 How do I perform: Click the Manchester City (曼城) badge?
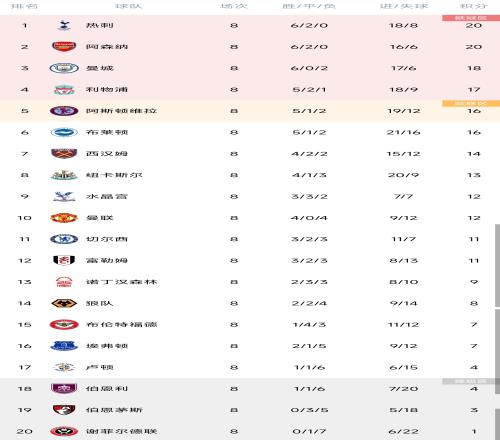click(64, 68)
